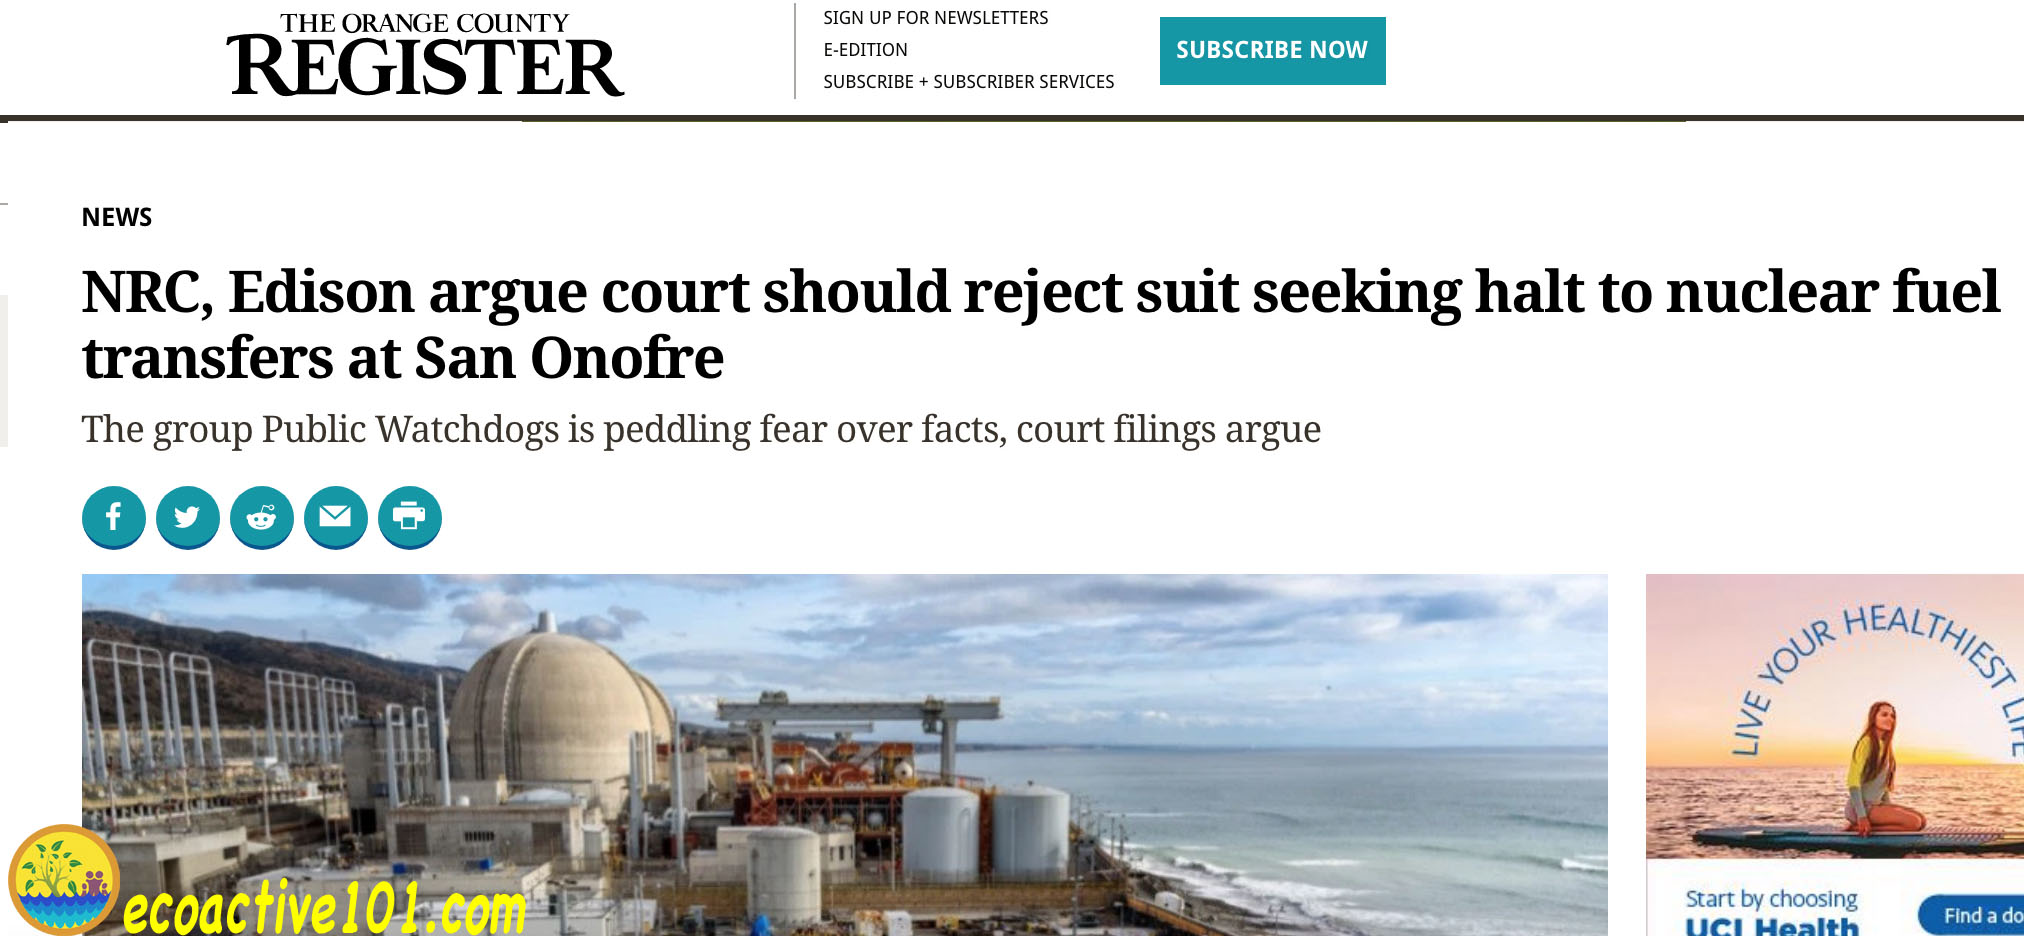Open the ecoactive101 round logo
Viewport: 2024px width, 936px height.
[x=64, y=879]
